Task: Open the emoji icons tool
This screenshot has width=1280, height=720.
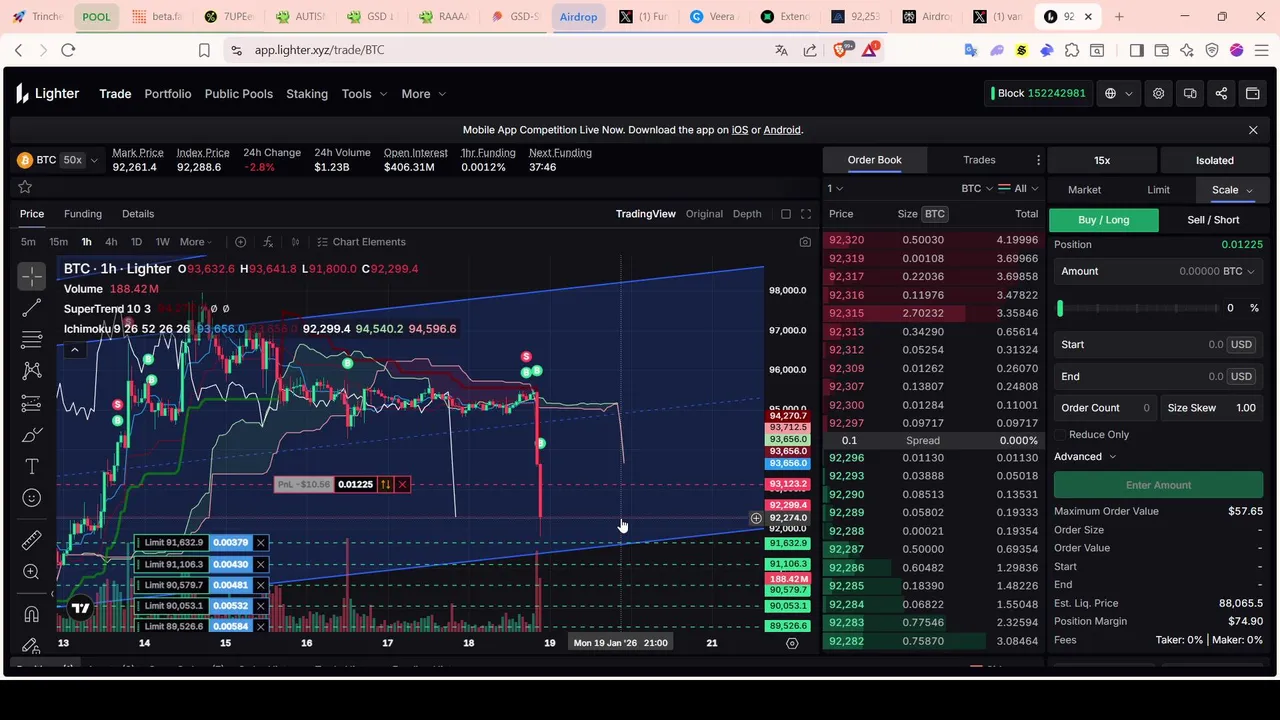Action: coord(31,498)
